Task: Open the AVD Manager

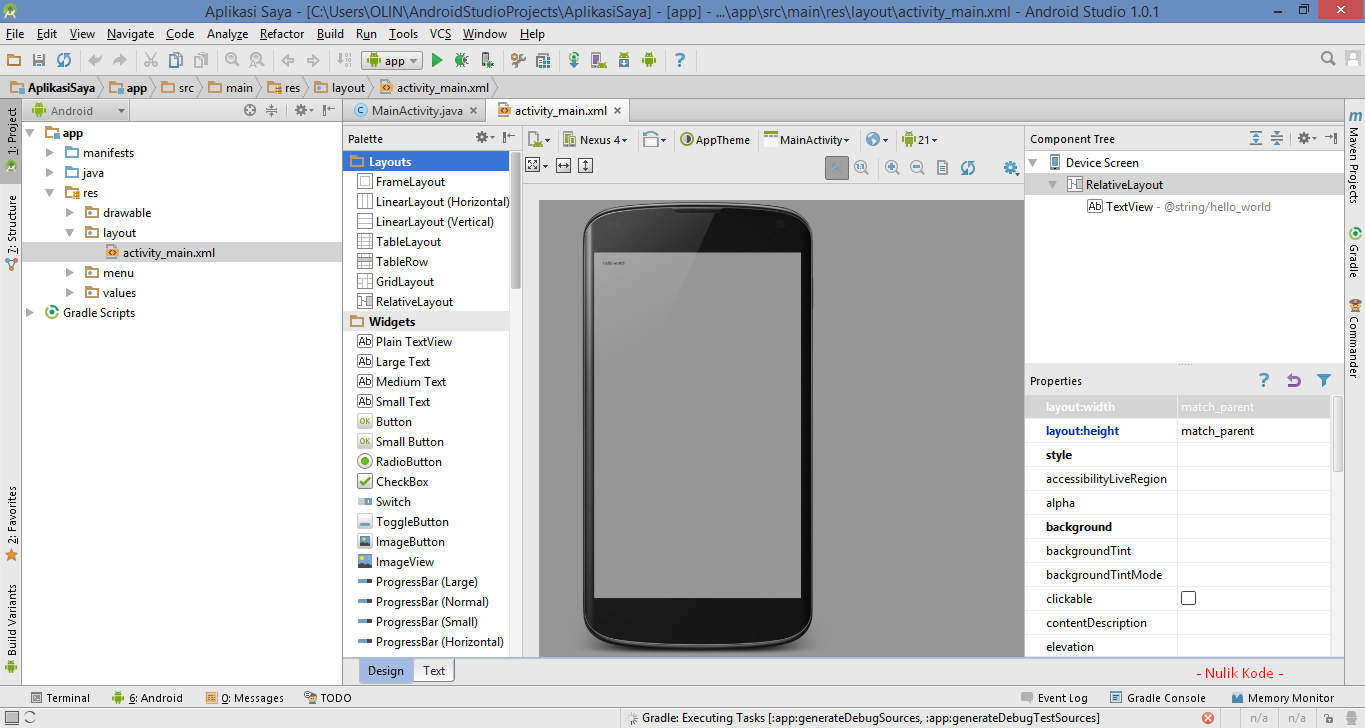Action: [x=599, y=60]
